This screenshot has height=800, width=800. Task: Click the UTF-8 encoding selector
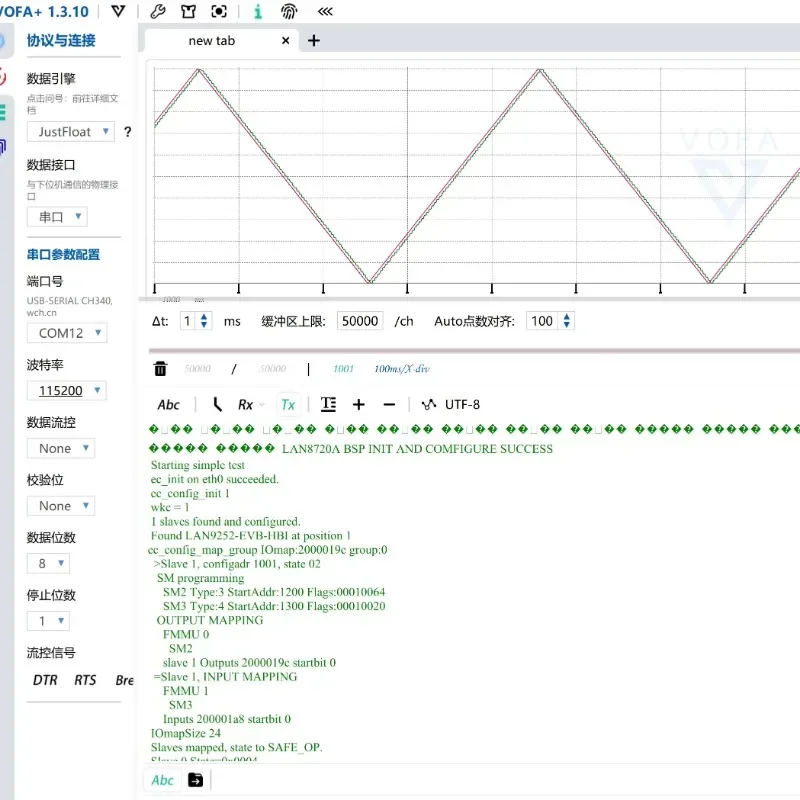(462, 405)
